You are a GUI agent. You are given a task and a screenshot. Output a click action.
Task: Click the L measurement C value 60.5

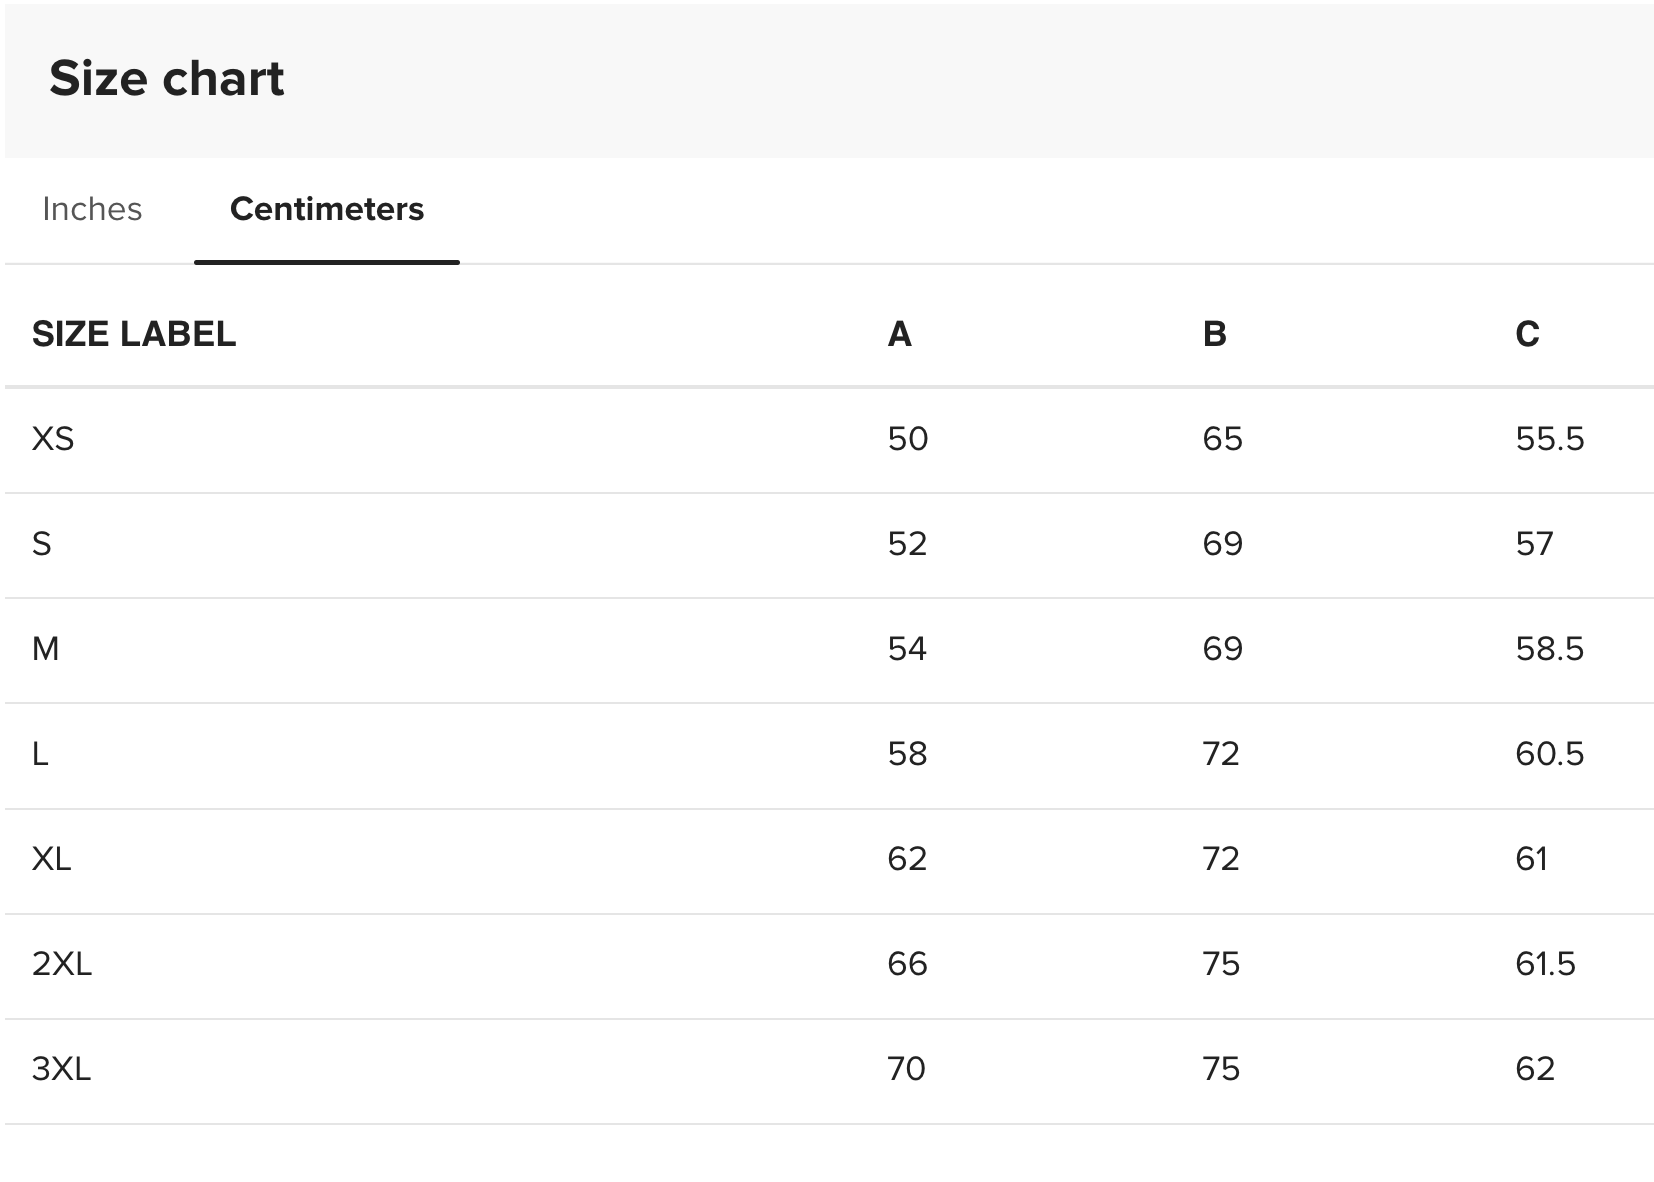(1550, 754)
